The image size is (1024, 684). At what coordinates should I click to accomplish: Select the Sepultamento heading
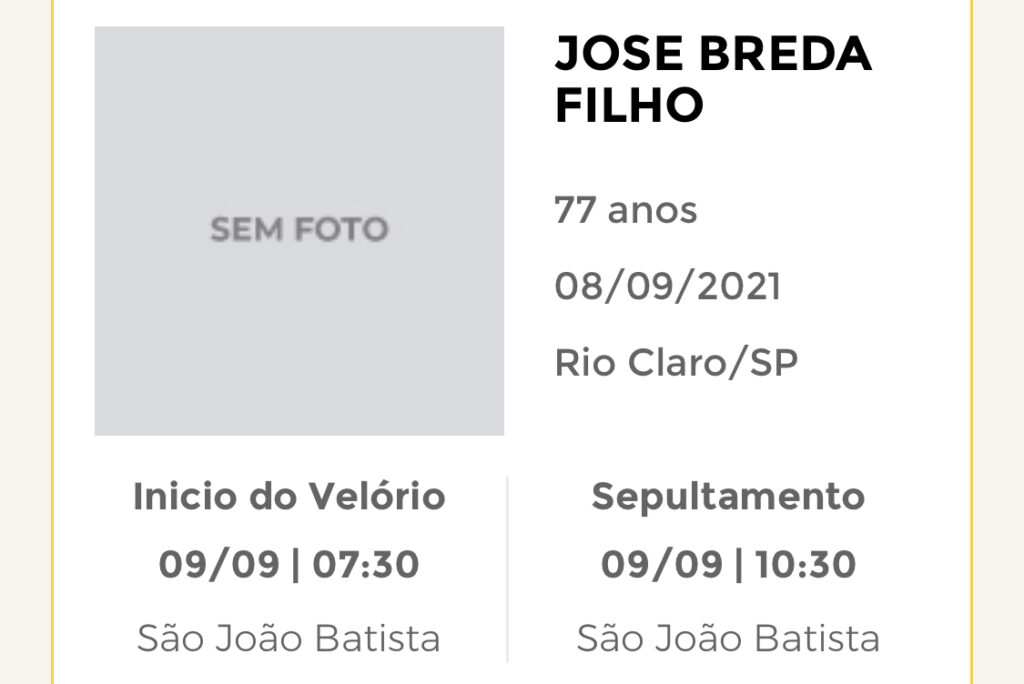pyautogui.click(x=728, y=498)
